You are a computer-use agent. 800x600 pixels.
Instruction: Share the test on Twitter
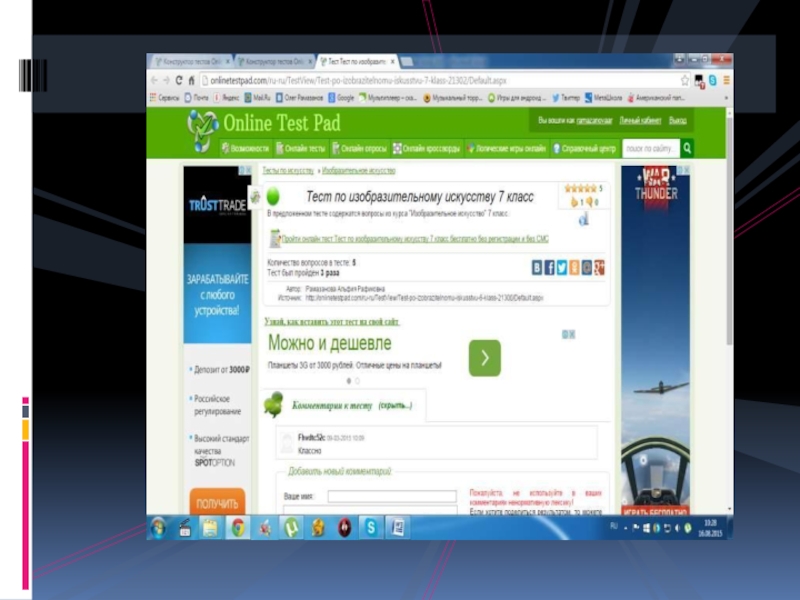pyautogui.click(x=562, y=267)
